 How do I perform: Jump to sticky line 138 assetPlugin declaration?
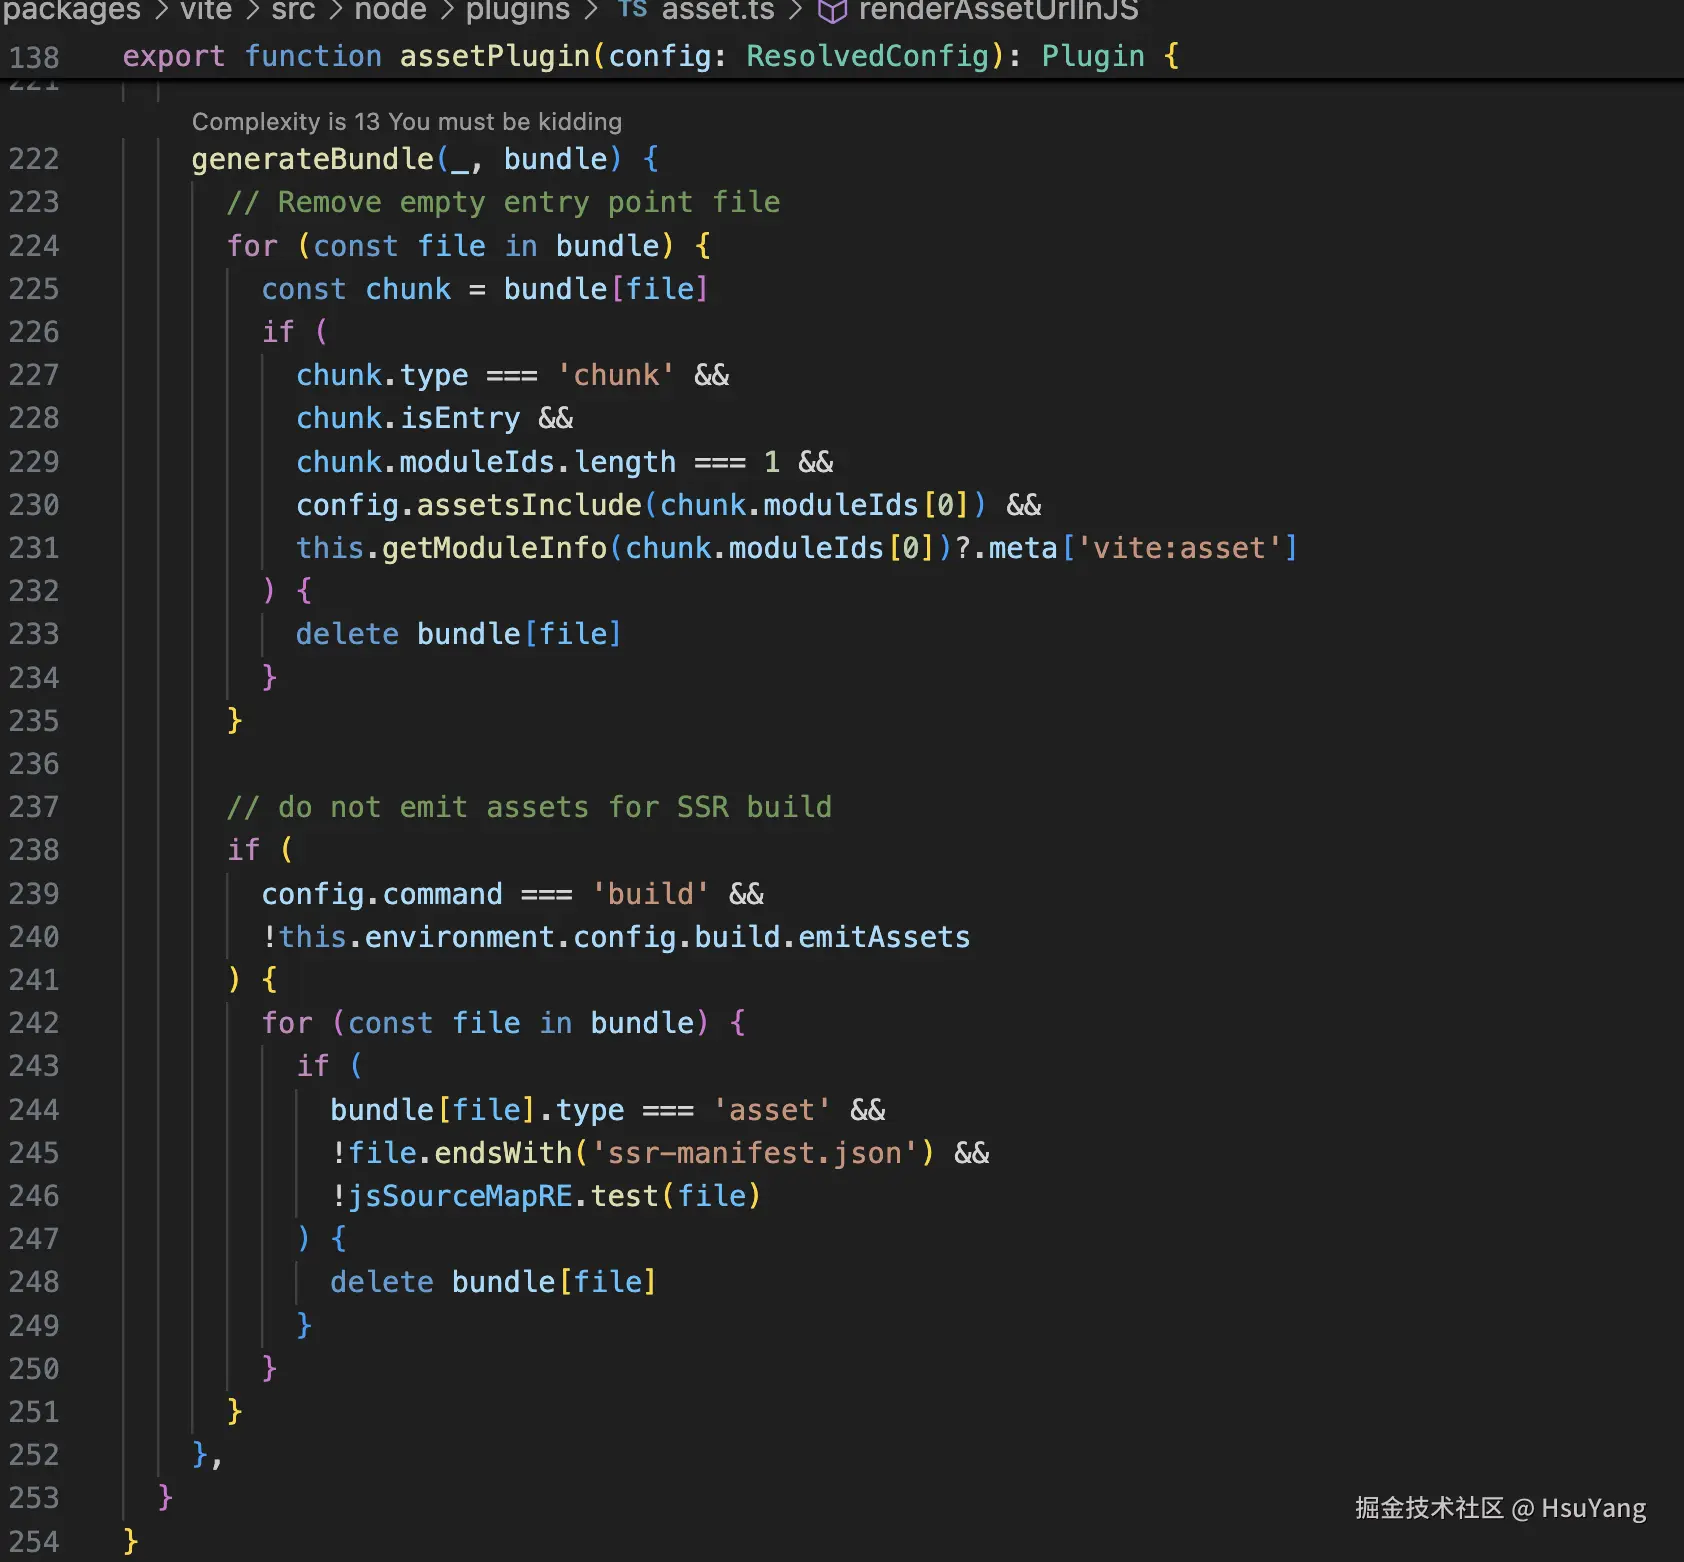point(650,56)
